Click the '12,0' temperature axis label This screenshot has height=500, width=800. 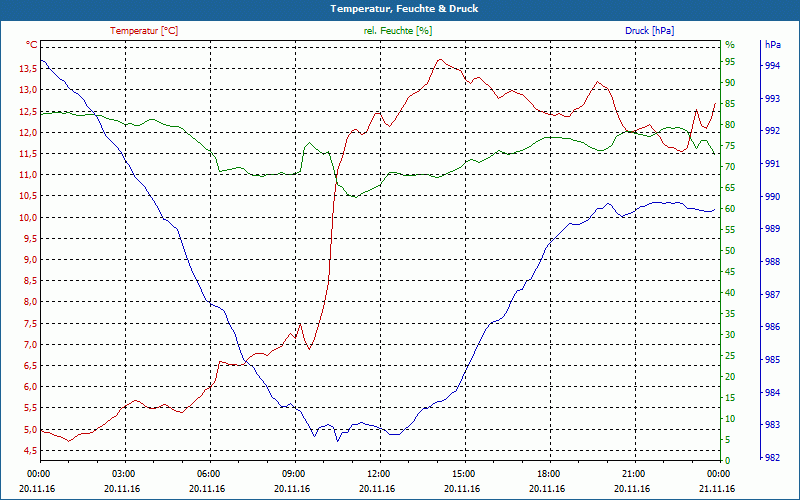tap(28, 133)
